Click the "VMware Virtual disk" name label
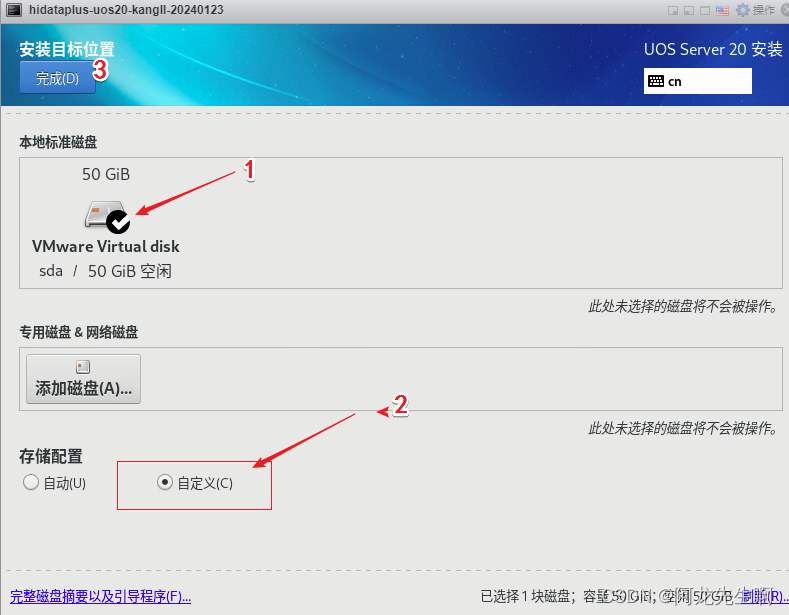The width and height of the screenshot is (789, 615). pos(106,246)
